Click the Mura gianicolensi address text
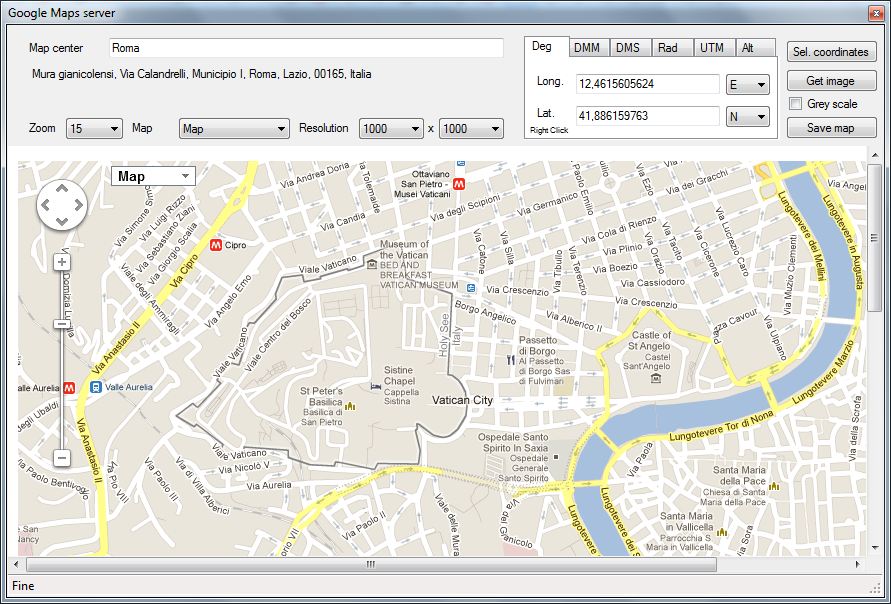The width and height of the screenshot is (891, 604). [x=202, y=74]
